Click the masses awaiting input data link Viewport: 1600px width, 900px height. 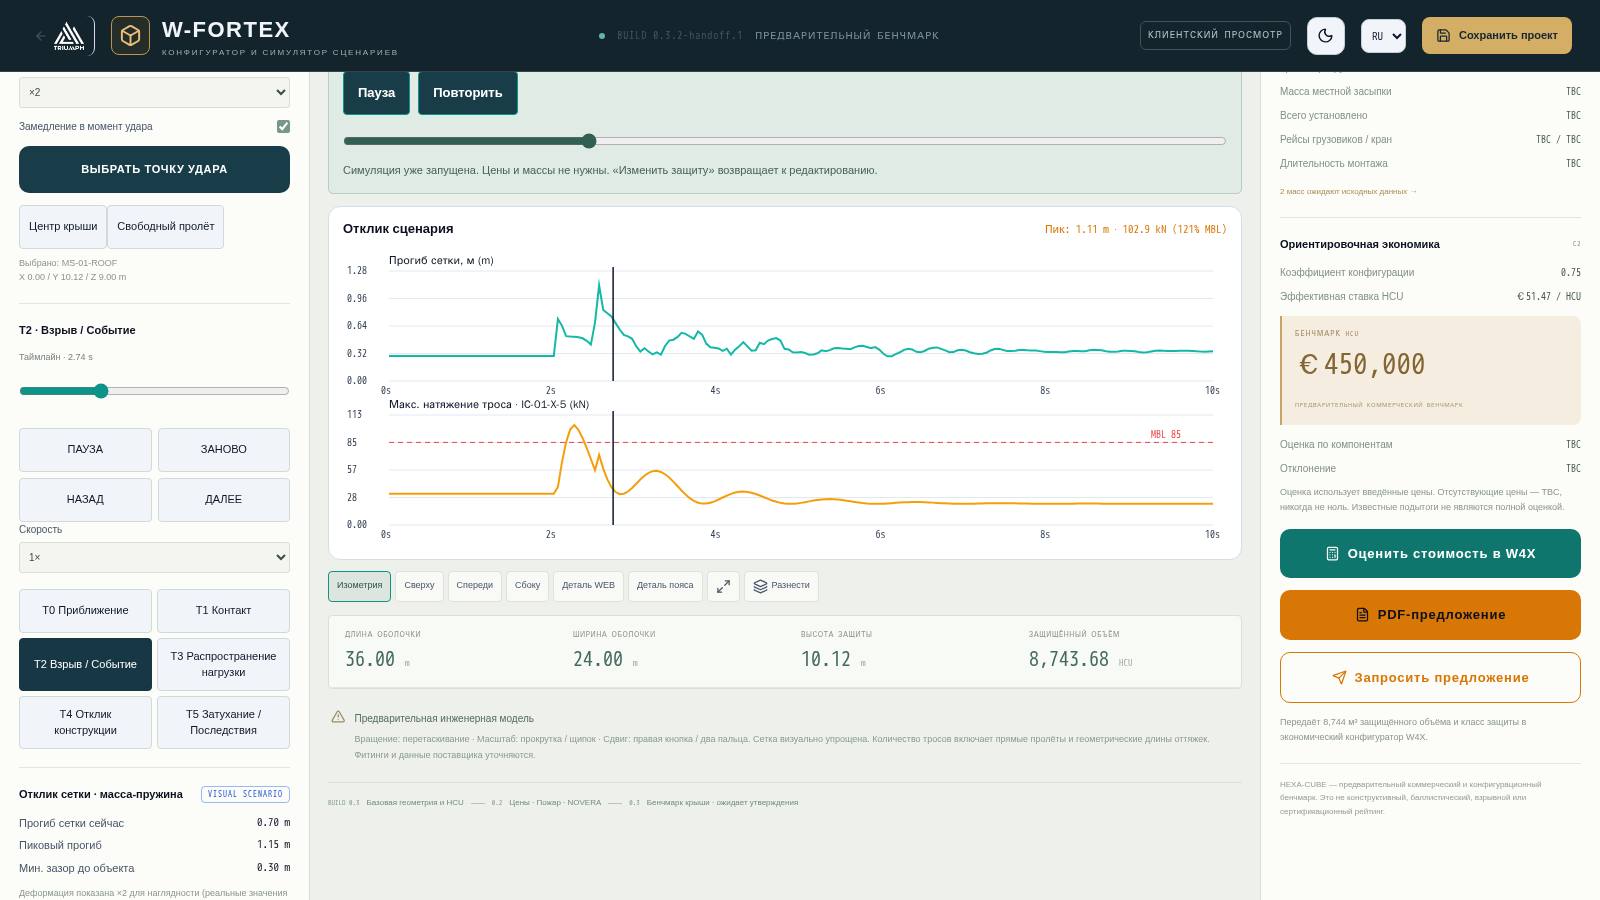(1348, 191)
